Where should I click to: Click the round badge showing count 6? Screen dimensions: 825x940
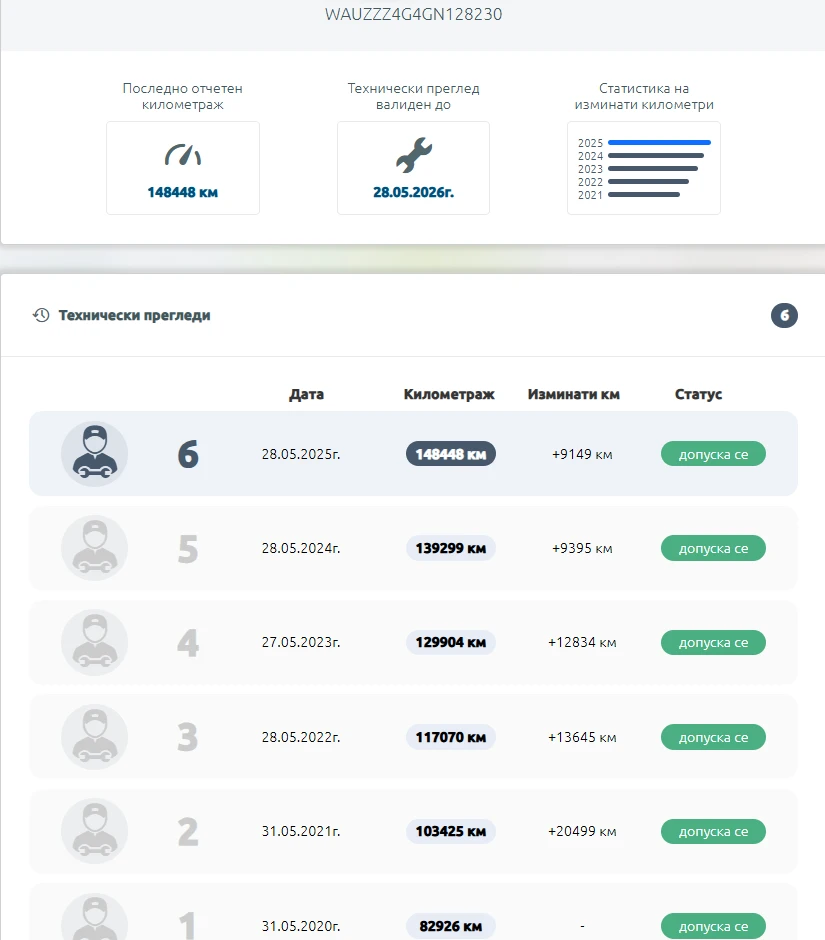784,316
